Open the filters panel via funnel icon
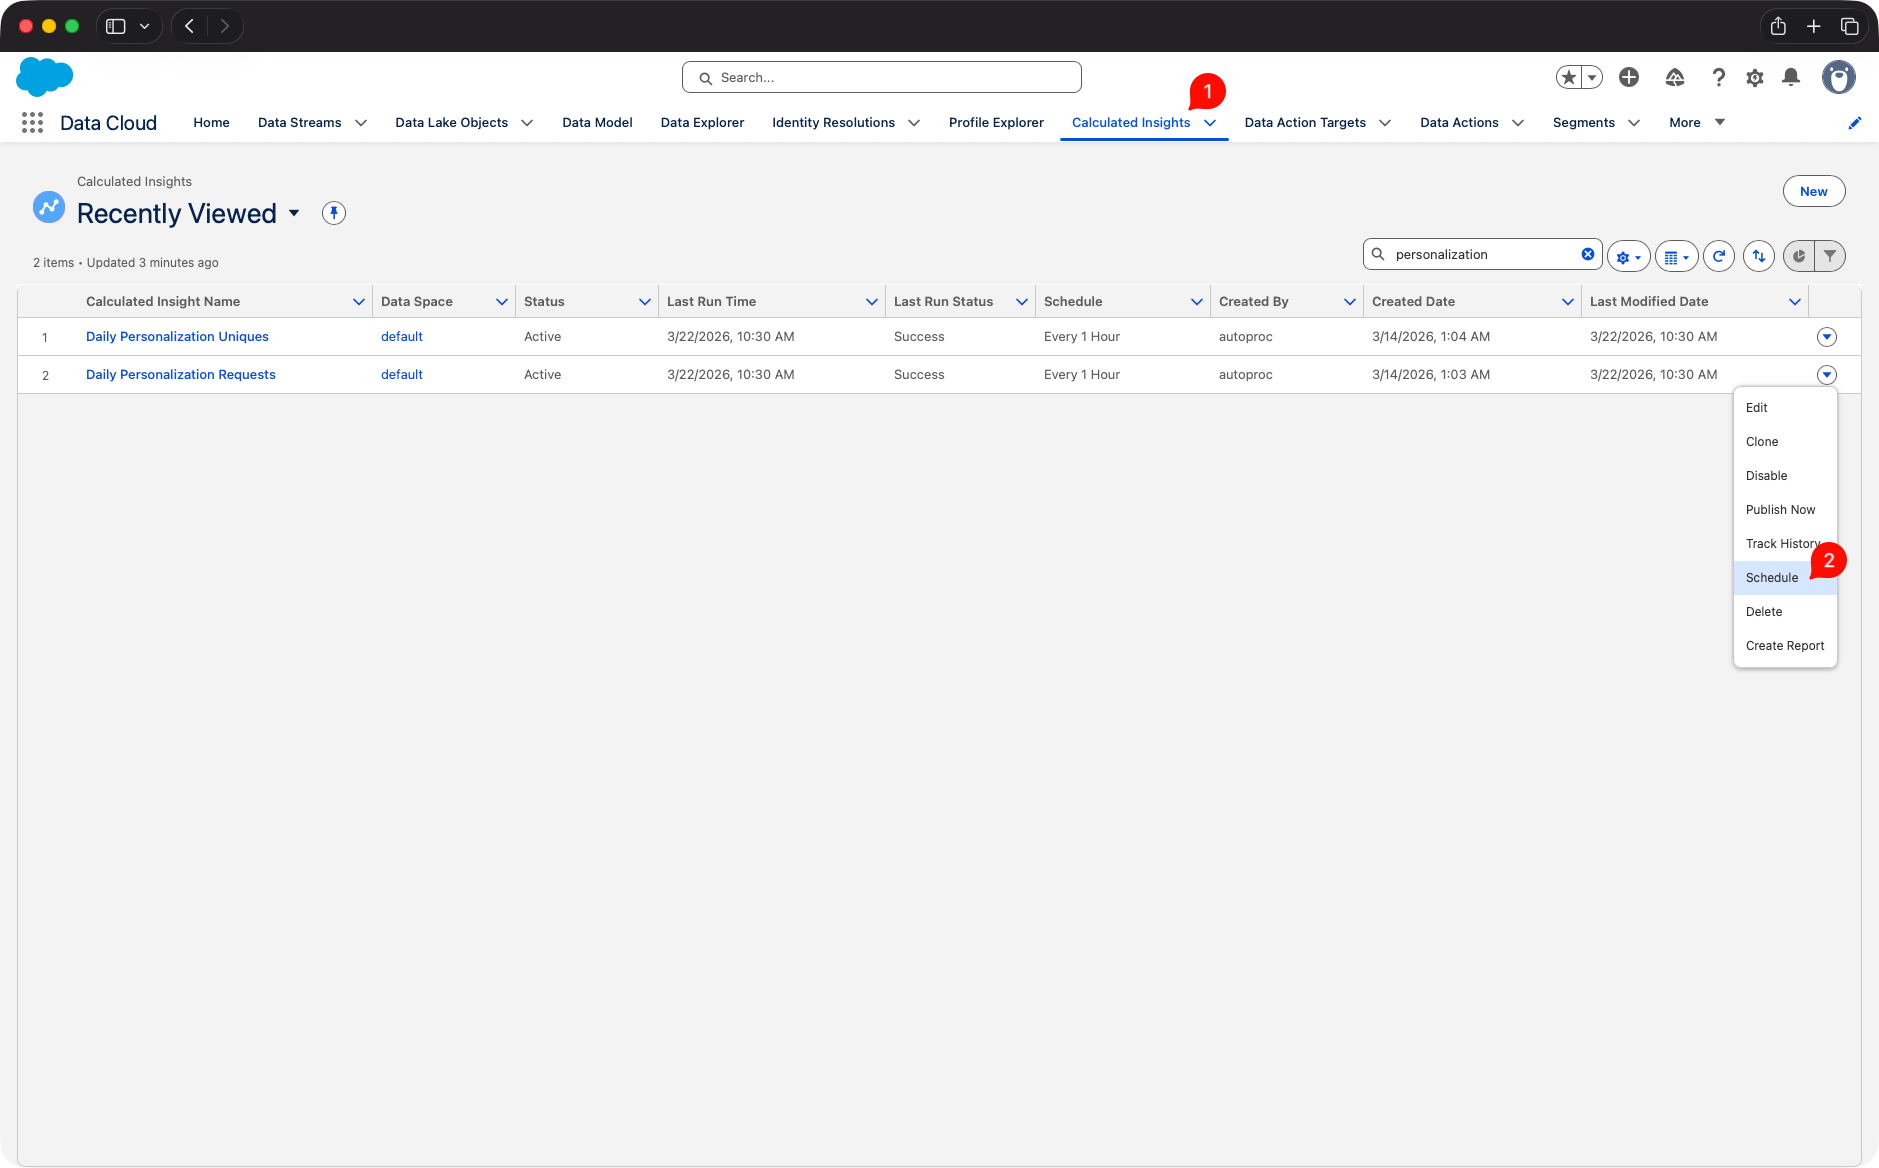Viewport: 1879px width, 1168px height. tap(1829, 256)
